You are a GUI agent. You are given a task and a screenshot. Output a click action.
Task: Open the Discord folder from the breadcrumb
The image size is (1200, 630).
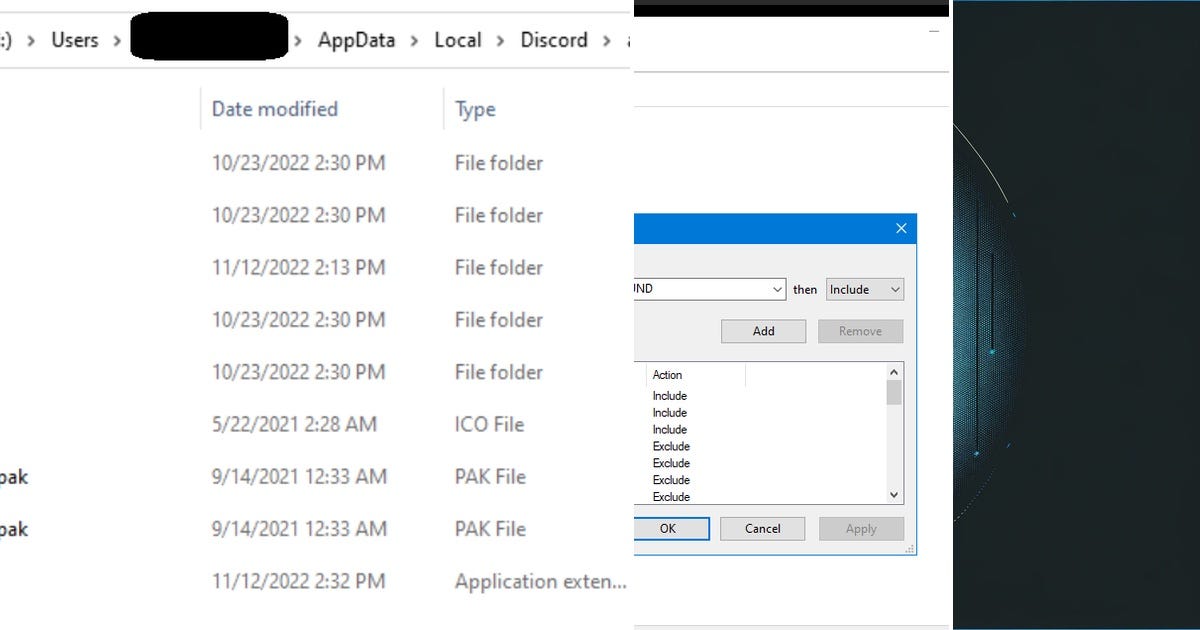(x=553, y=40)
